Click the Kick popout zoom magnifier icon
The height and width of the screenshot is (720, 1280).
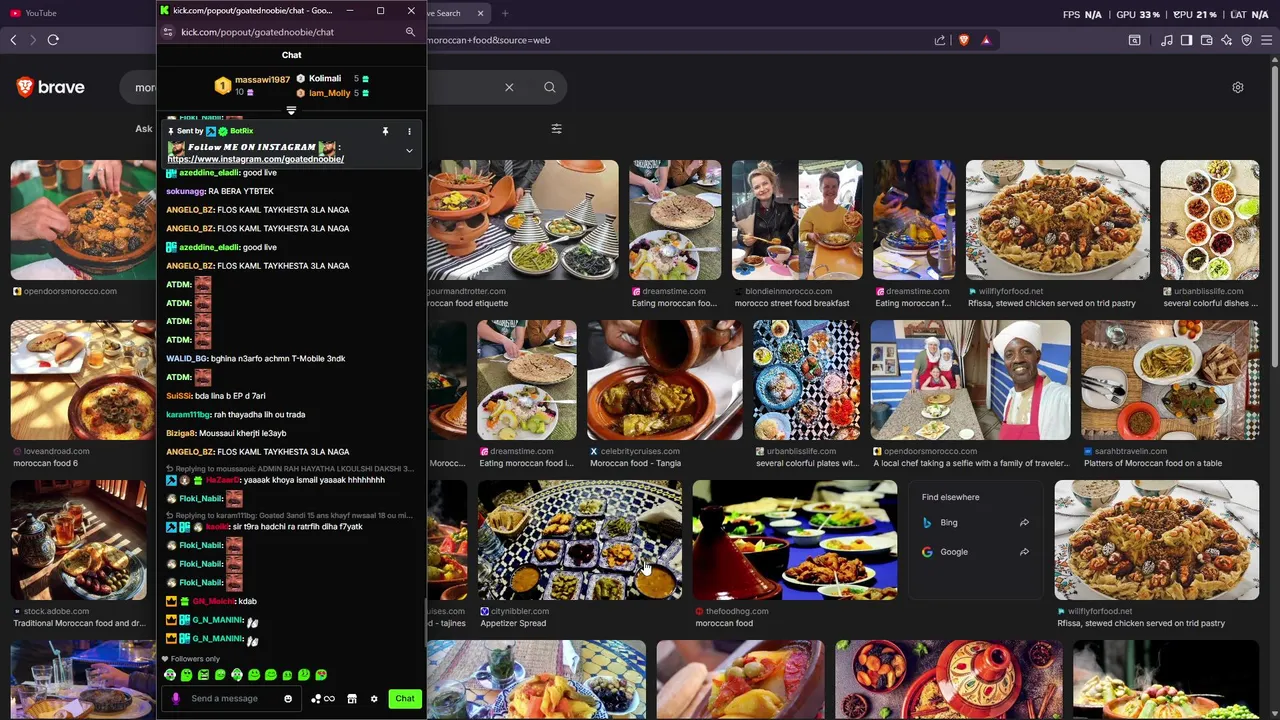click(x=410, y=32)
